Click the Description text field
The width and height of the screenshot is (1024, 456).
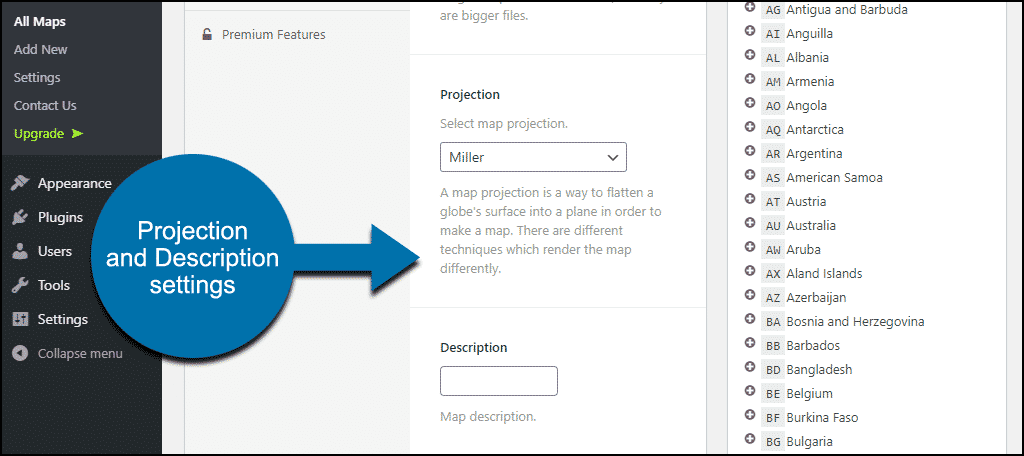pos(499,381)
